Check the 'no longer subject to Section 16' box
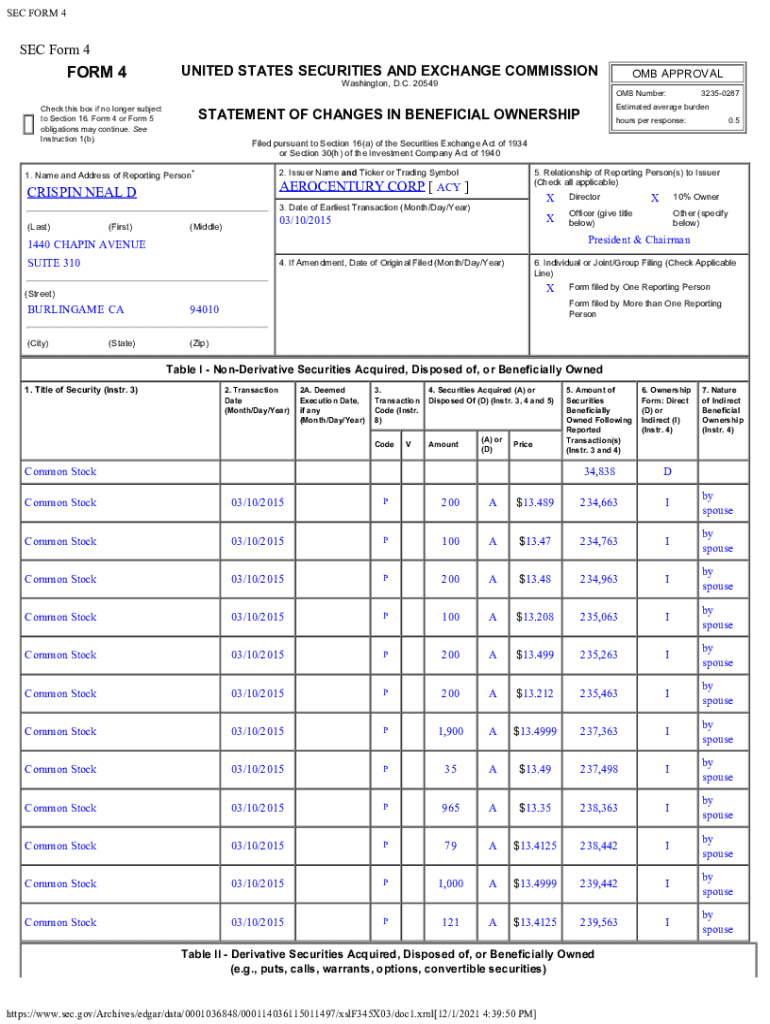770x1024 pixels. (27, 124)
